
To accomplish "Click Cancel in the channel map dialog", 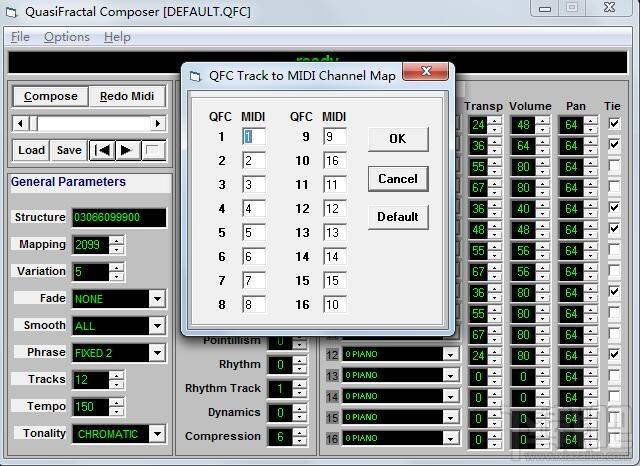I will click(x=398, y=179).
